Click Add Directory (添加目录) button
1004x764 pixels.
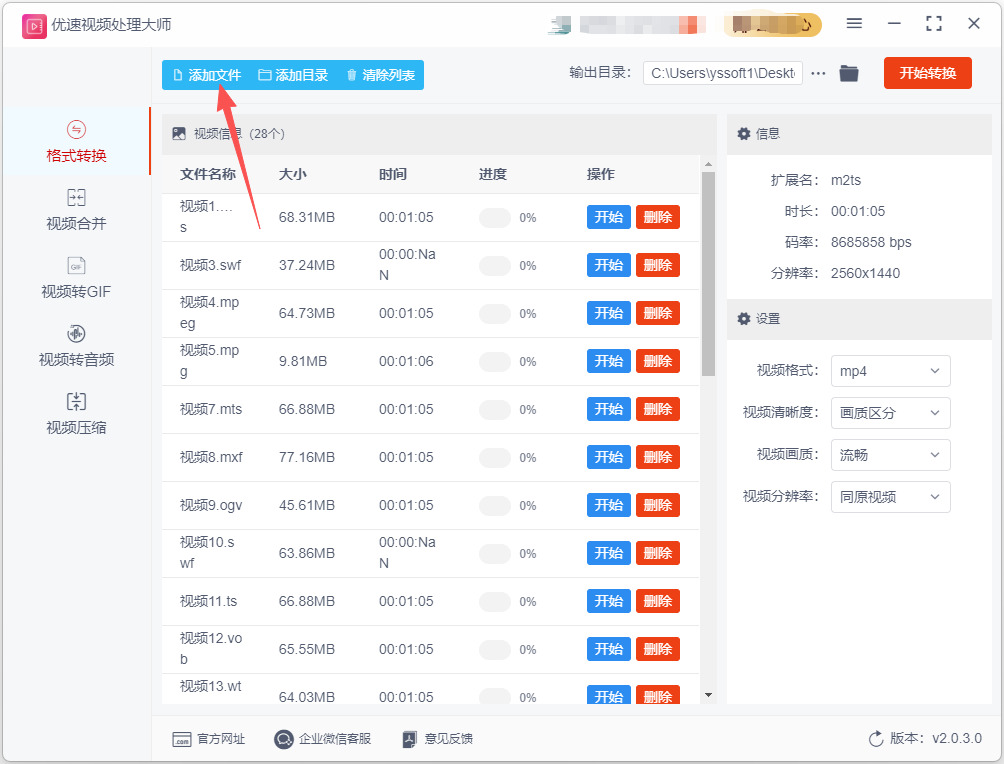[x=293, y=75]
